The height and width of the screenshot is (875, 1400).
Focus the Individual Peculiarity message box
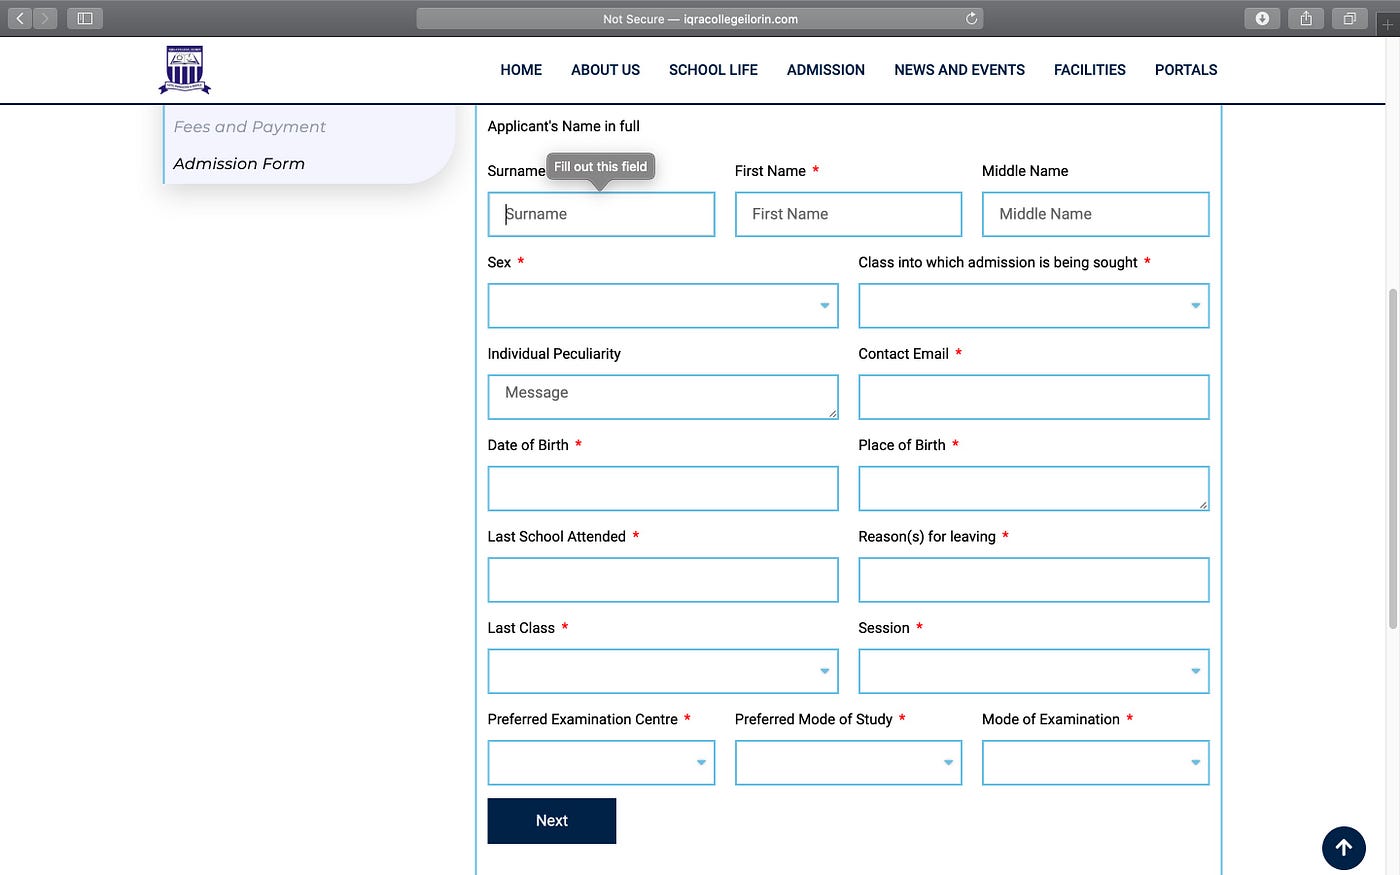point(663,397)
